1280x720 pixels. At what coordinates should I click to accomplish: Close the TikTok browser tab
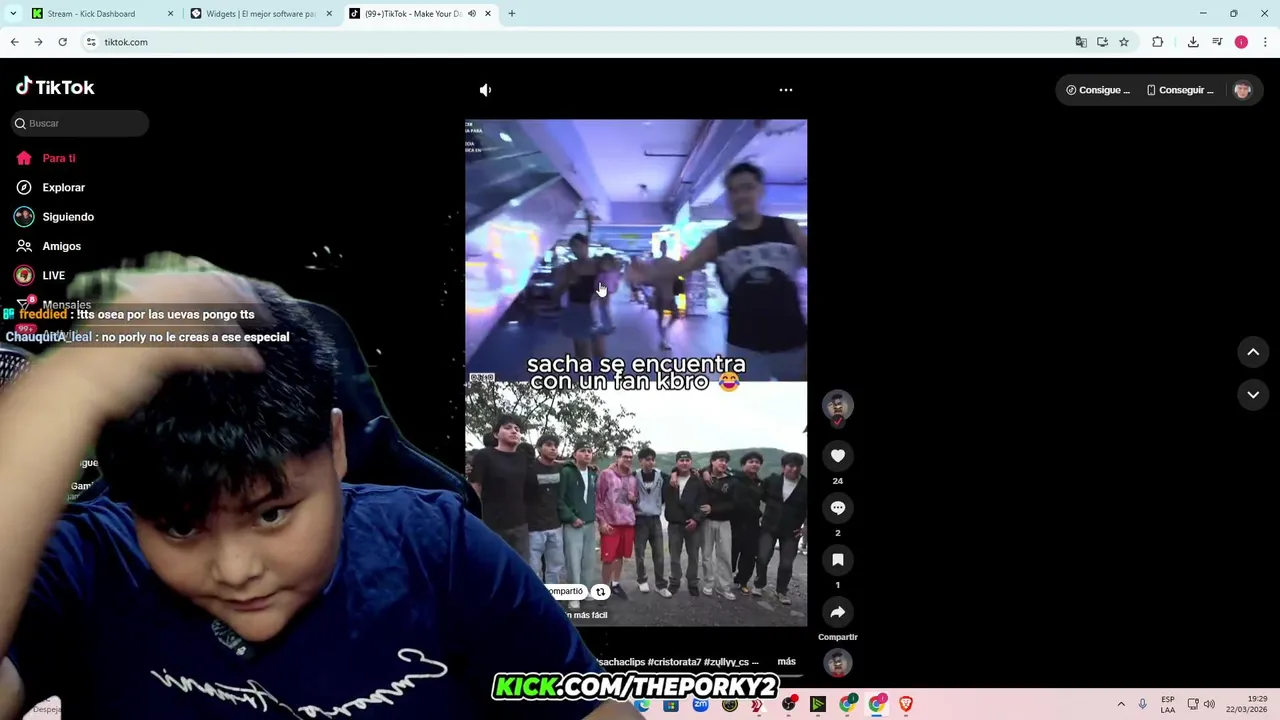(x=488, y=14)
